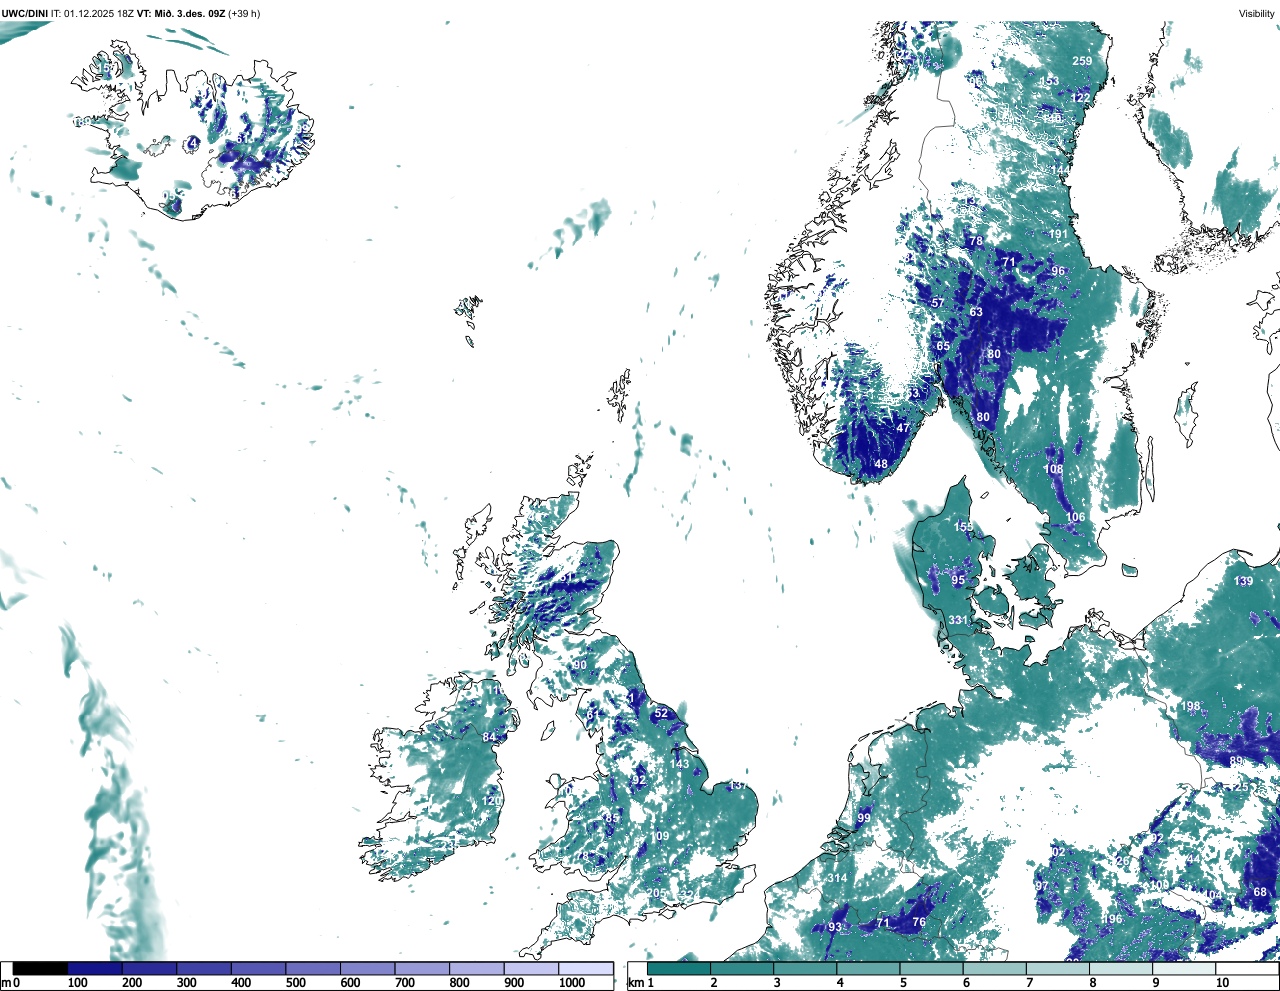Click the '47' value in southern Norway
Screen dimensions: 1280x991
tap(904, 428)
